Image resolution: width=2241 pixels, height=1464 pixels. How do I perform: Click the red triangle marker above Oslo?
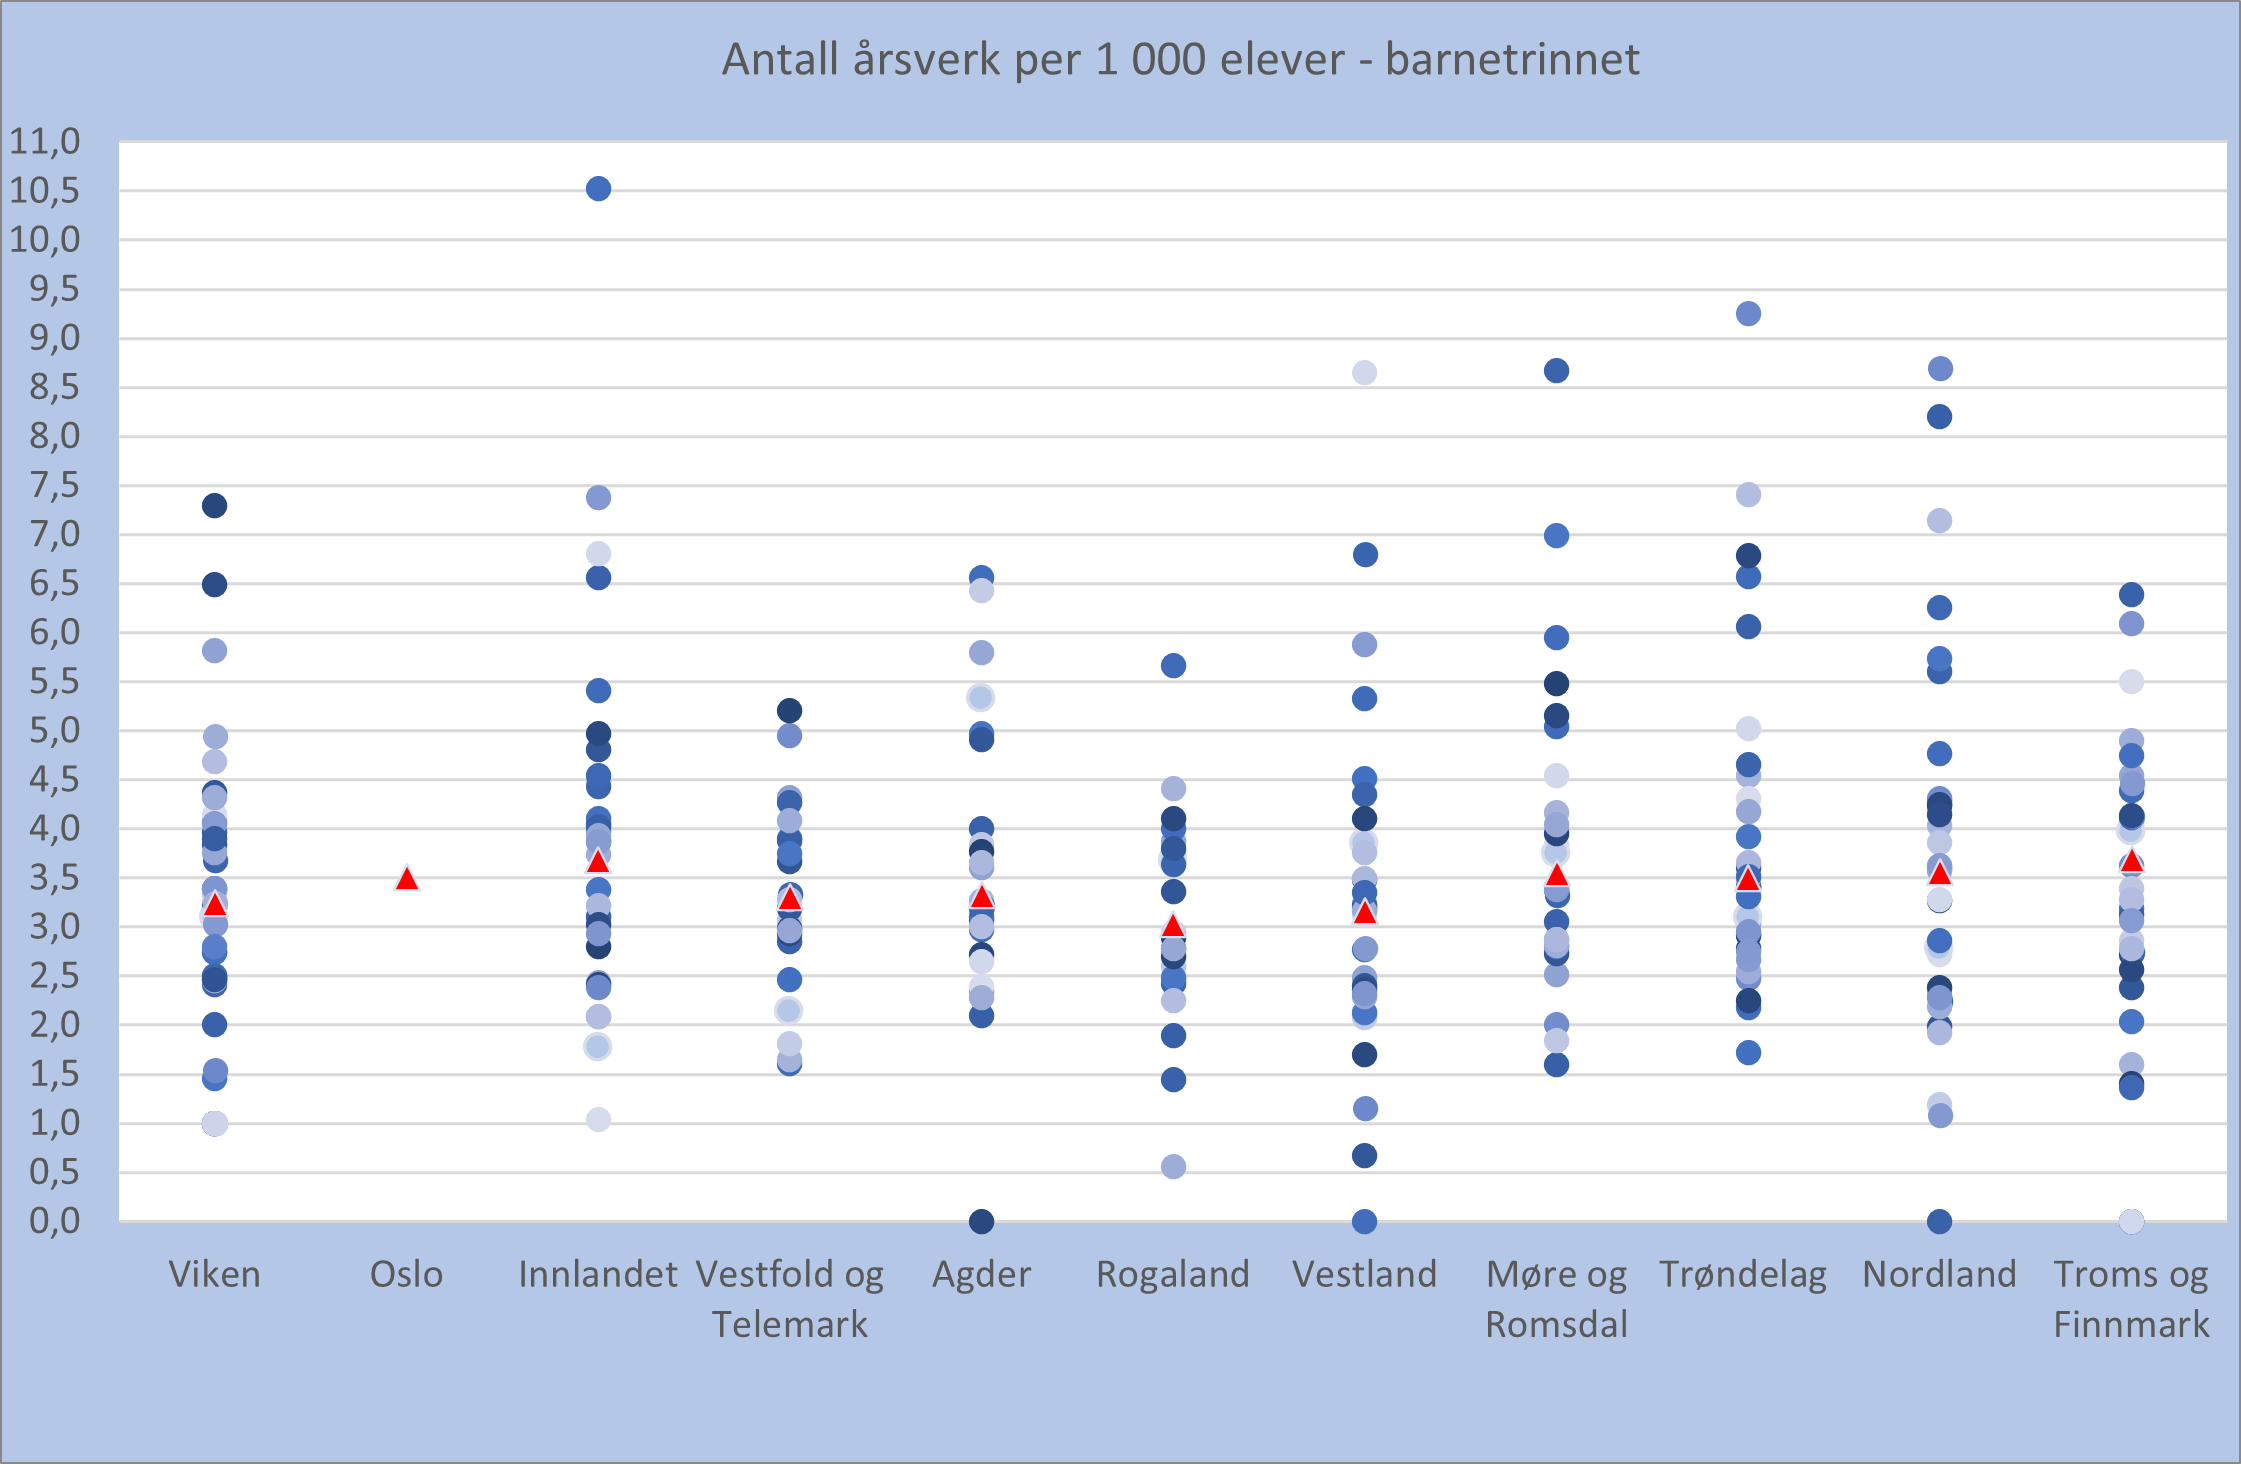tap(406, 879)
